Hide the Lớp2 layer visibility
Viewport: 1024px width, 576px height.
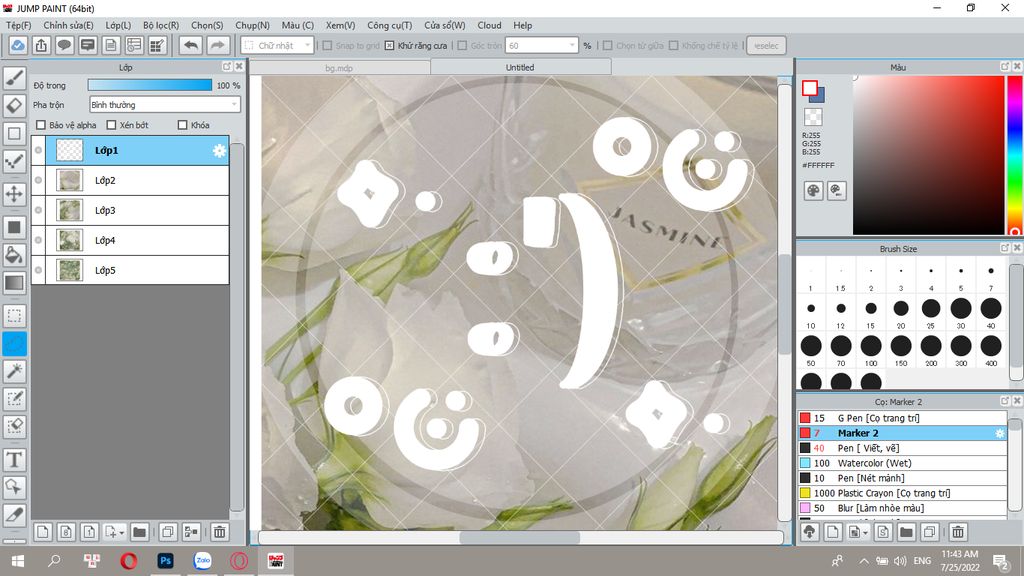point(39,180)
